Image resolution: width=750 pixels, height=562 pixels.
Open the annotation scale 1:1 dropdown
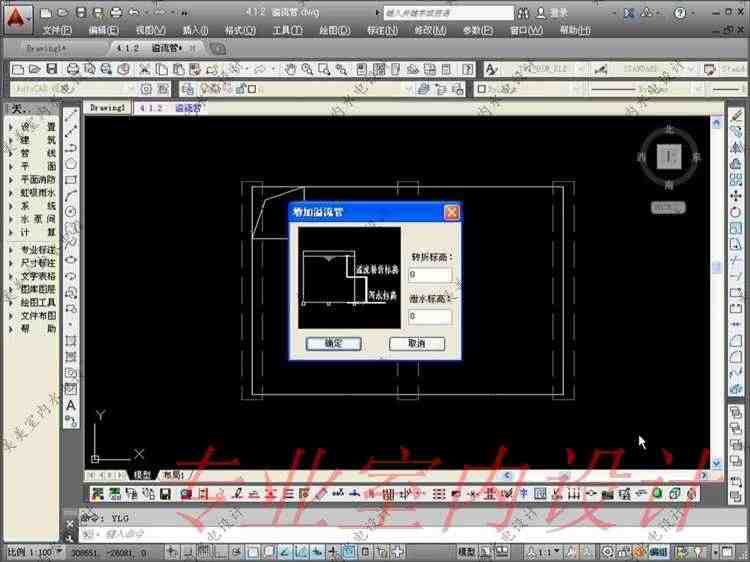(545, 552)
